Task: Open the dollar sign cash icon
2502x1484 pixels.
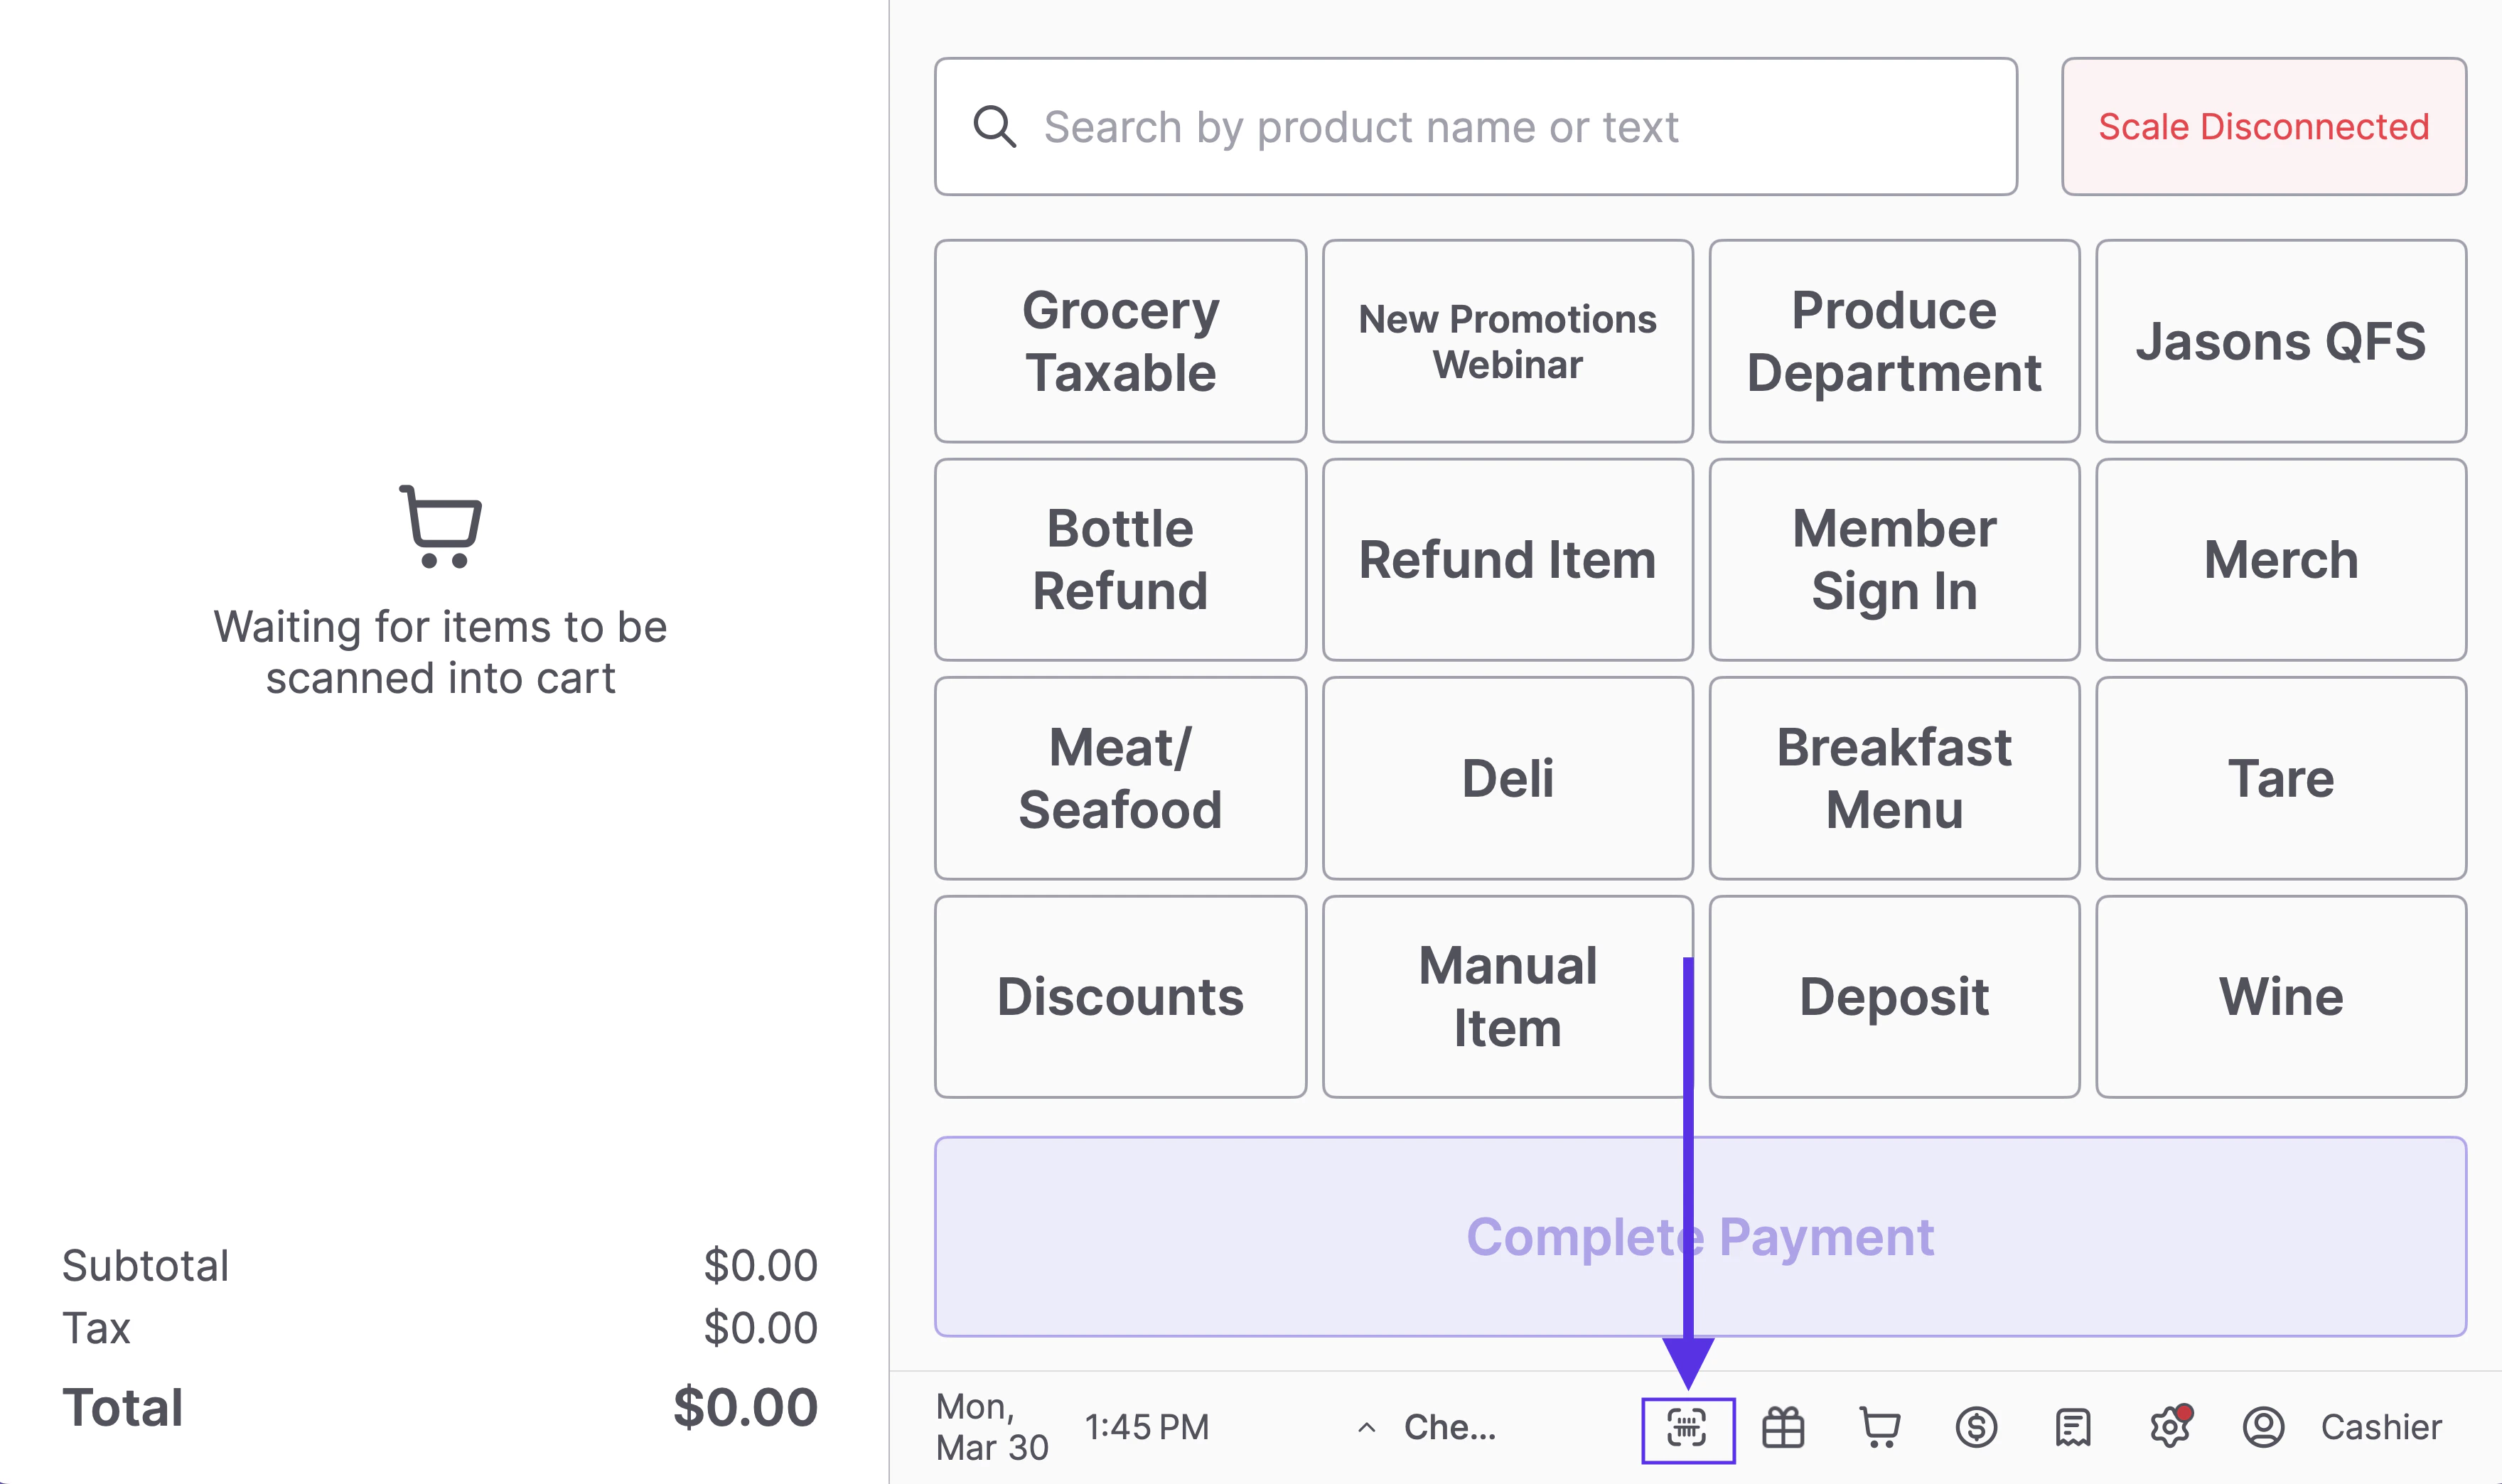Action: click(1976, 1428)
